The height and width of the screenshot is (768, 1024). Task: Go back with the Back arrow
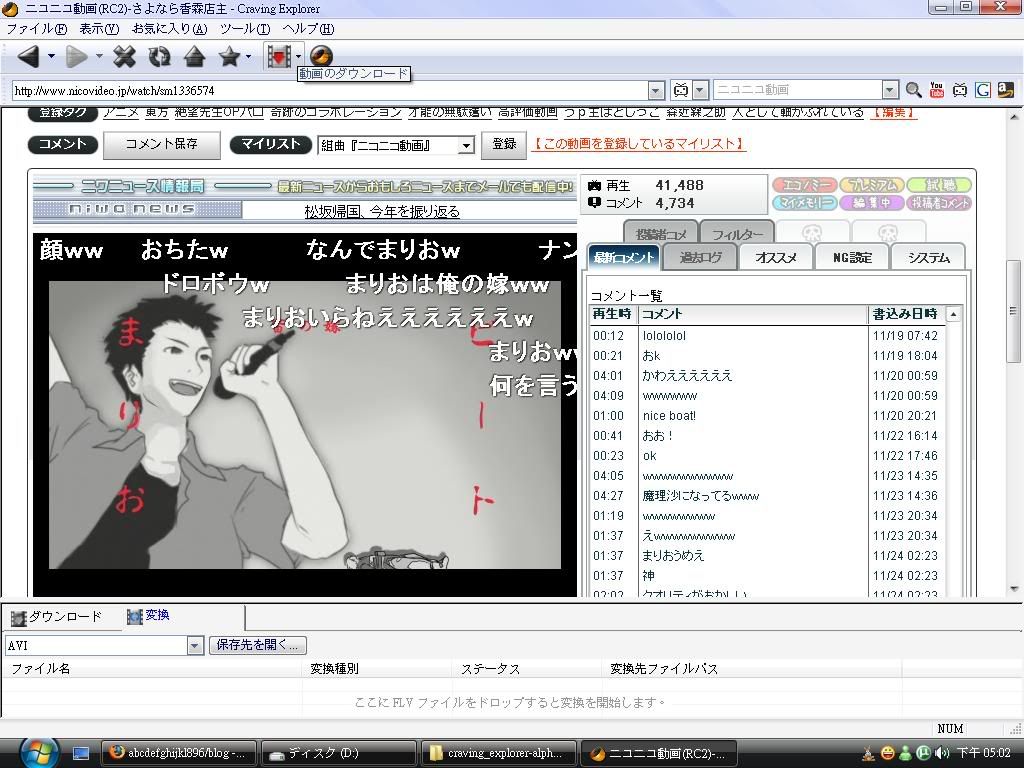point(28,57)
